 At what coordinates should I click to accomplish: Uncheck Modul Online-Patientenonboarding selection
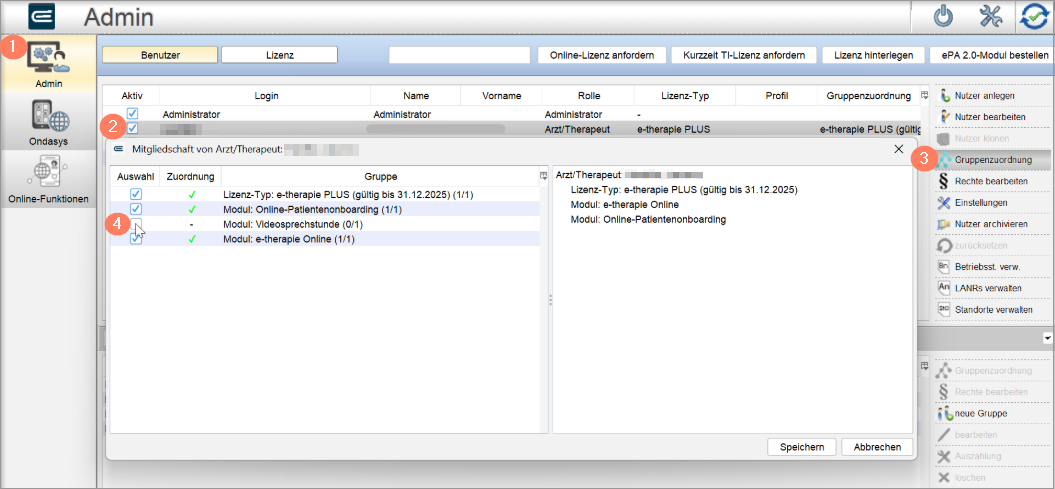(136, 209)
